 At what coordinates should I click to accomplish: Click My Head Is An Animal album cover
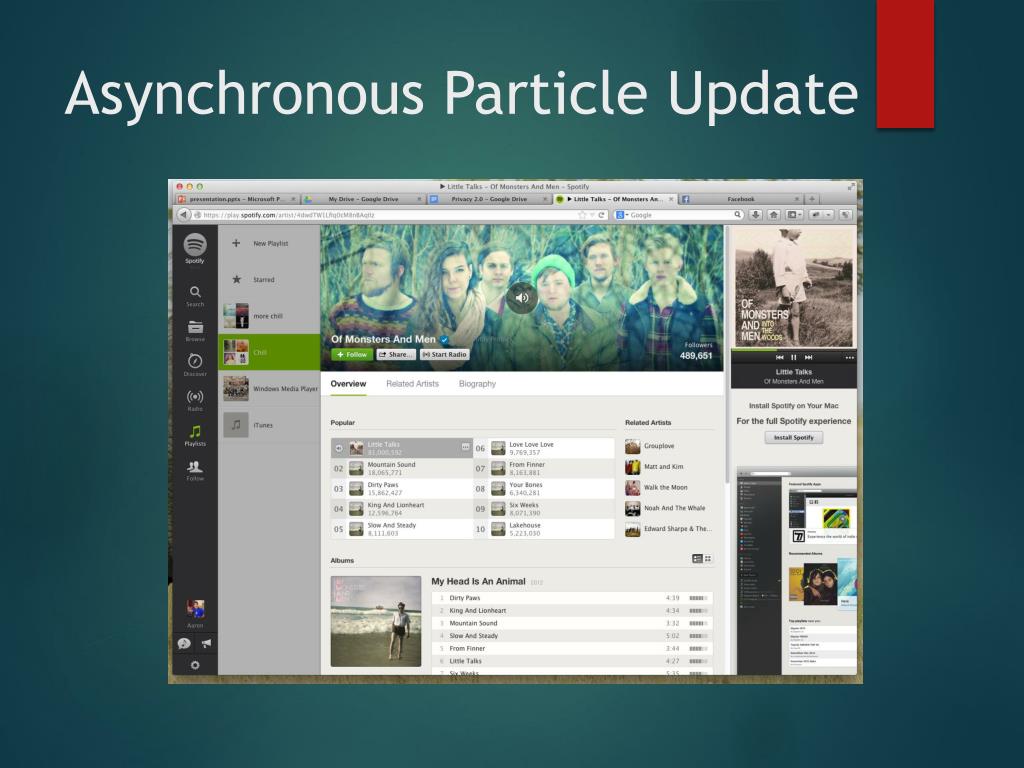(x=376, y=621)
